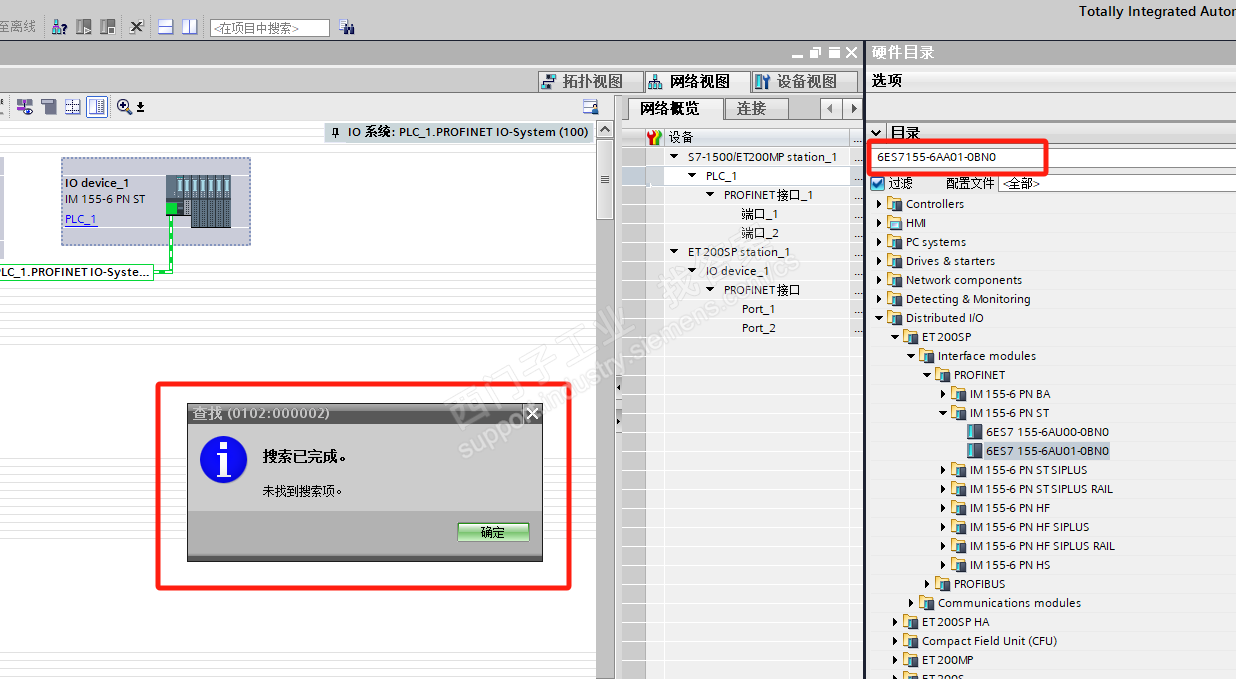Click the blue information icon in dialog
This screenshot has width=1236, height=679.
point(223,460)
